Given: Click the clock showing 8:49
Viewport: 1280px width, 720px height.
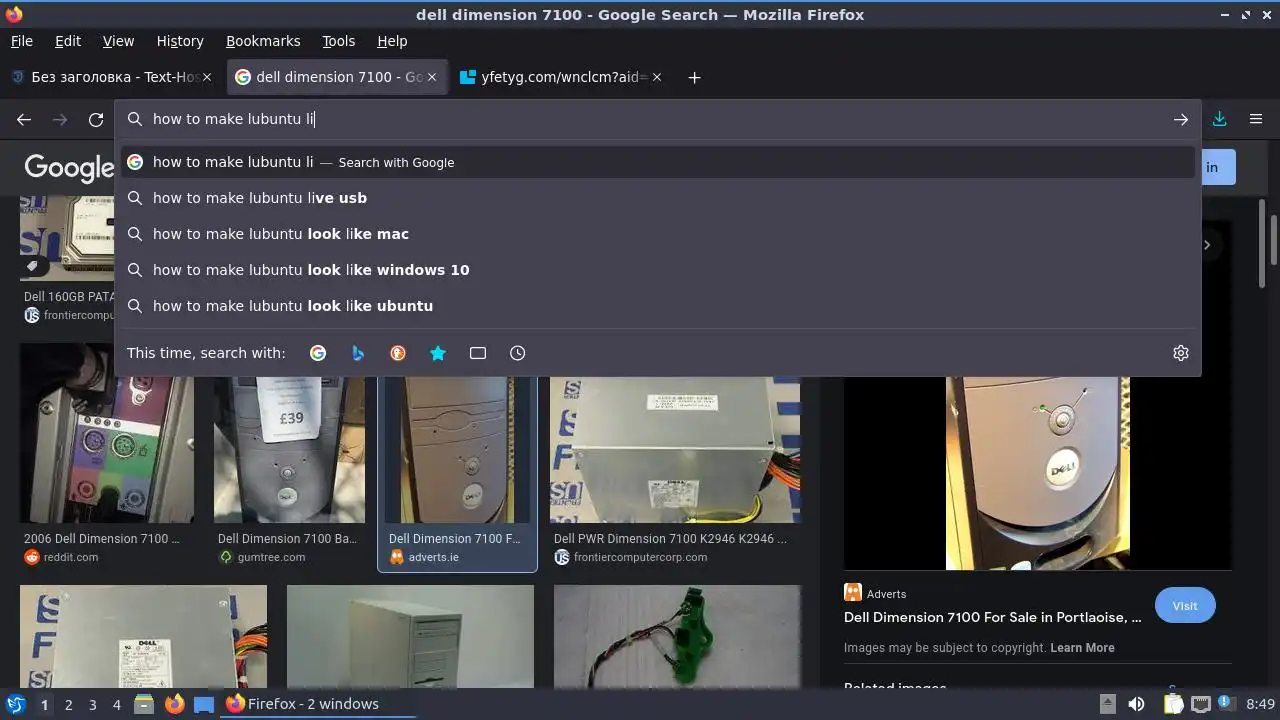Looking at the screenshot, I should pyautogui.click(x=1260, y=704).
